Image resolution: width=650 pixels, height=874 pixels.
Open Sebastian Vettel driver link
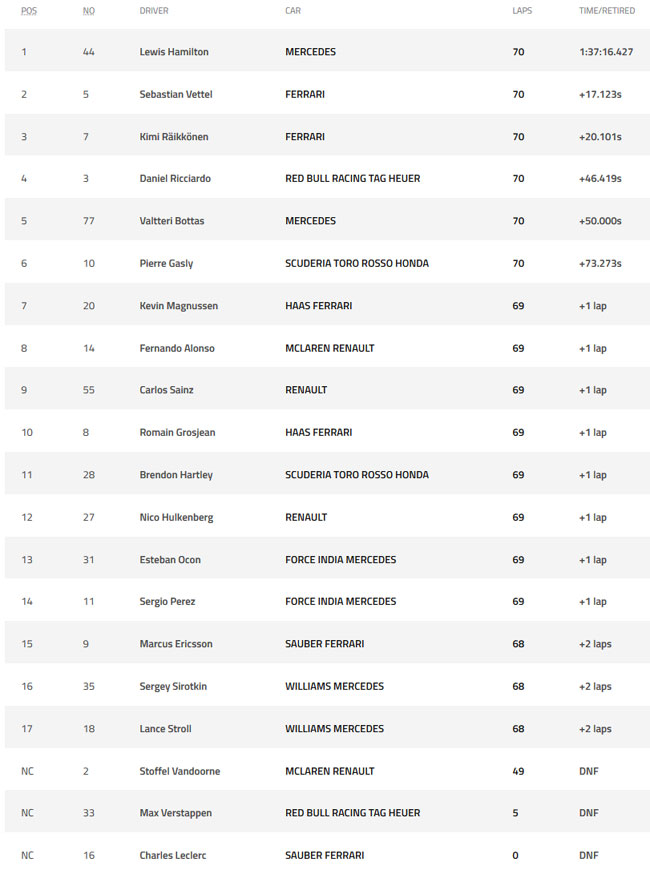click(176, 94)
